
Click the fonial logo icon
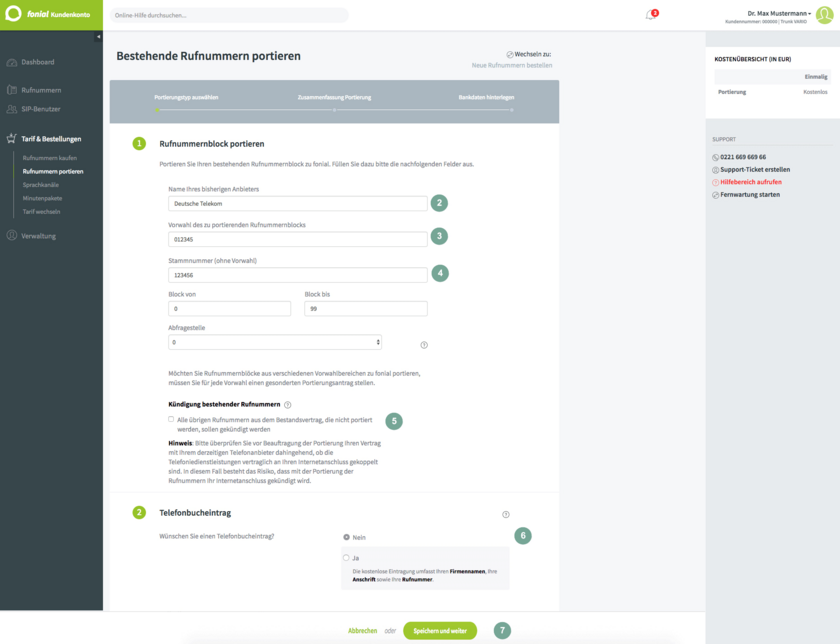[13, 13]
